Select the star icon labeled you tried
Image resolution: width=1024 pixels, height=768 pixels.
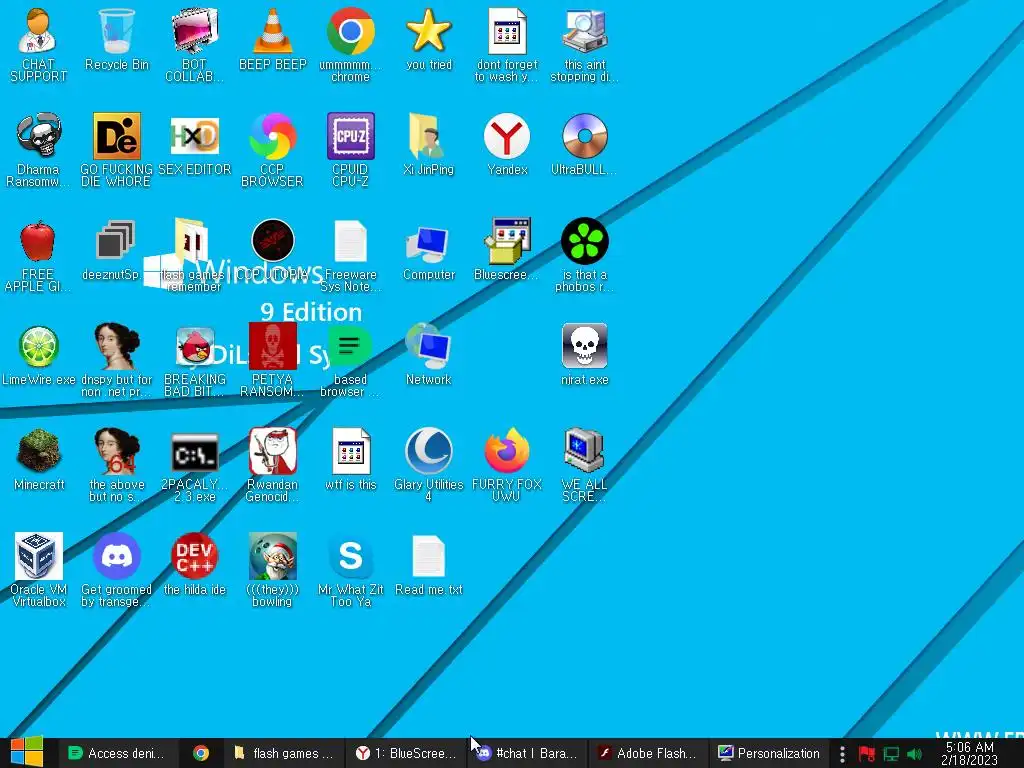(428, 39)
